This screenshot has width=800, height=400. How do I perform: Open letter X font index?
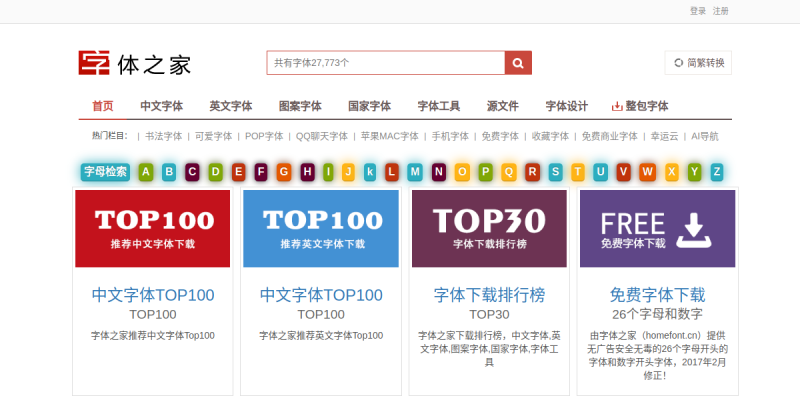point(672,172)
